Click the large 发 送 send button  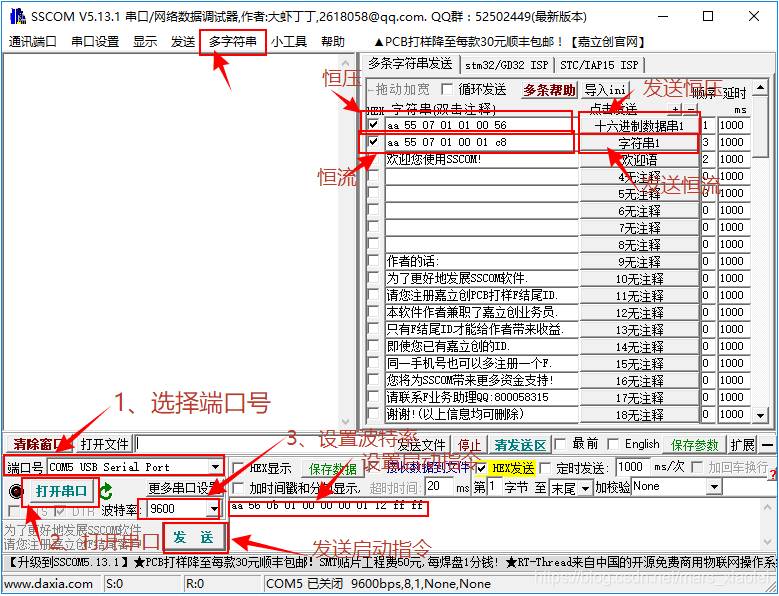[x=193, y=537]
